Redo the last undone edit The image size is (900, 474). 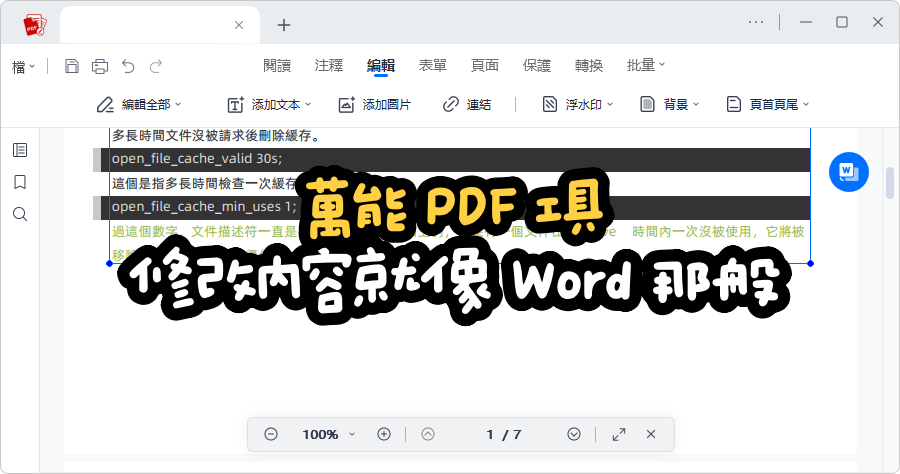pos(156,66)
